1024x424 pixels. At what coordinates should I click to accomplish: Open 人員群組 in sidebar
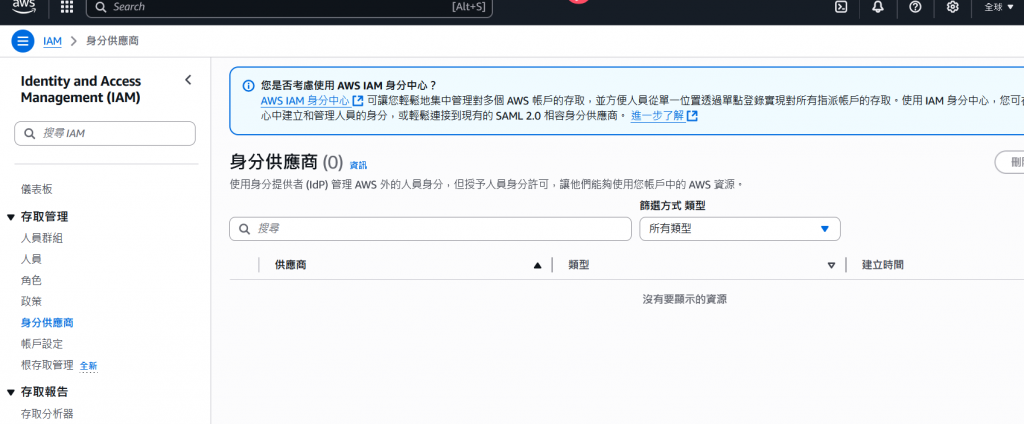click(42, 238)
